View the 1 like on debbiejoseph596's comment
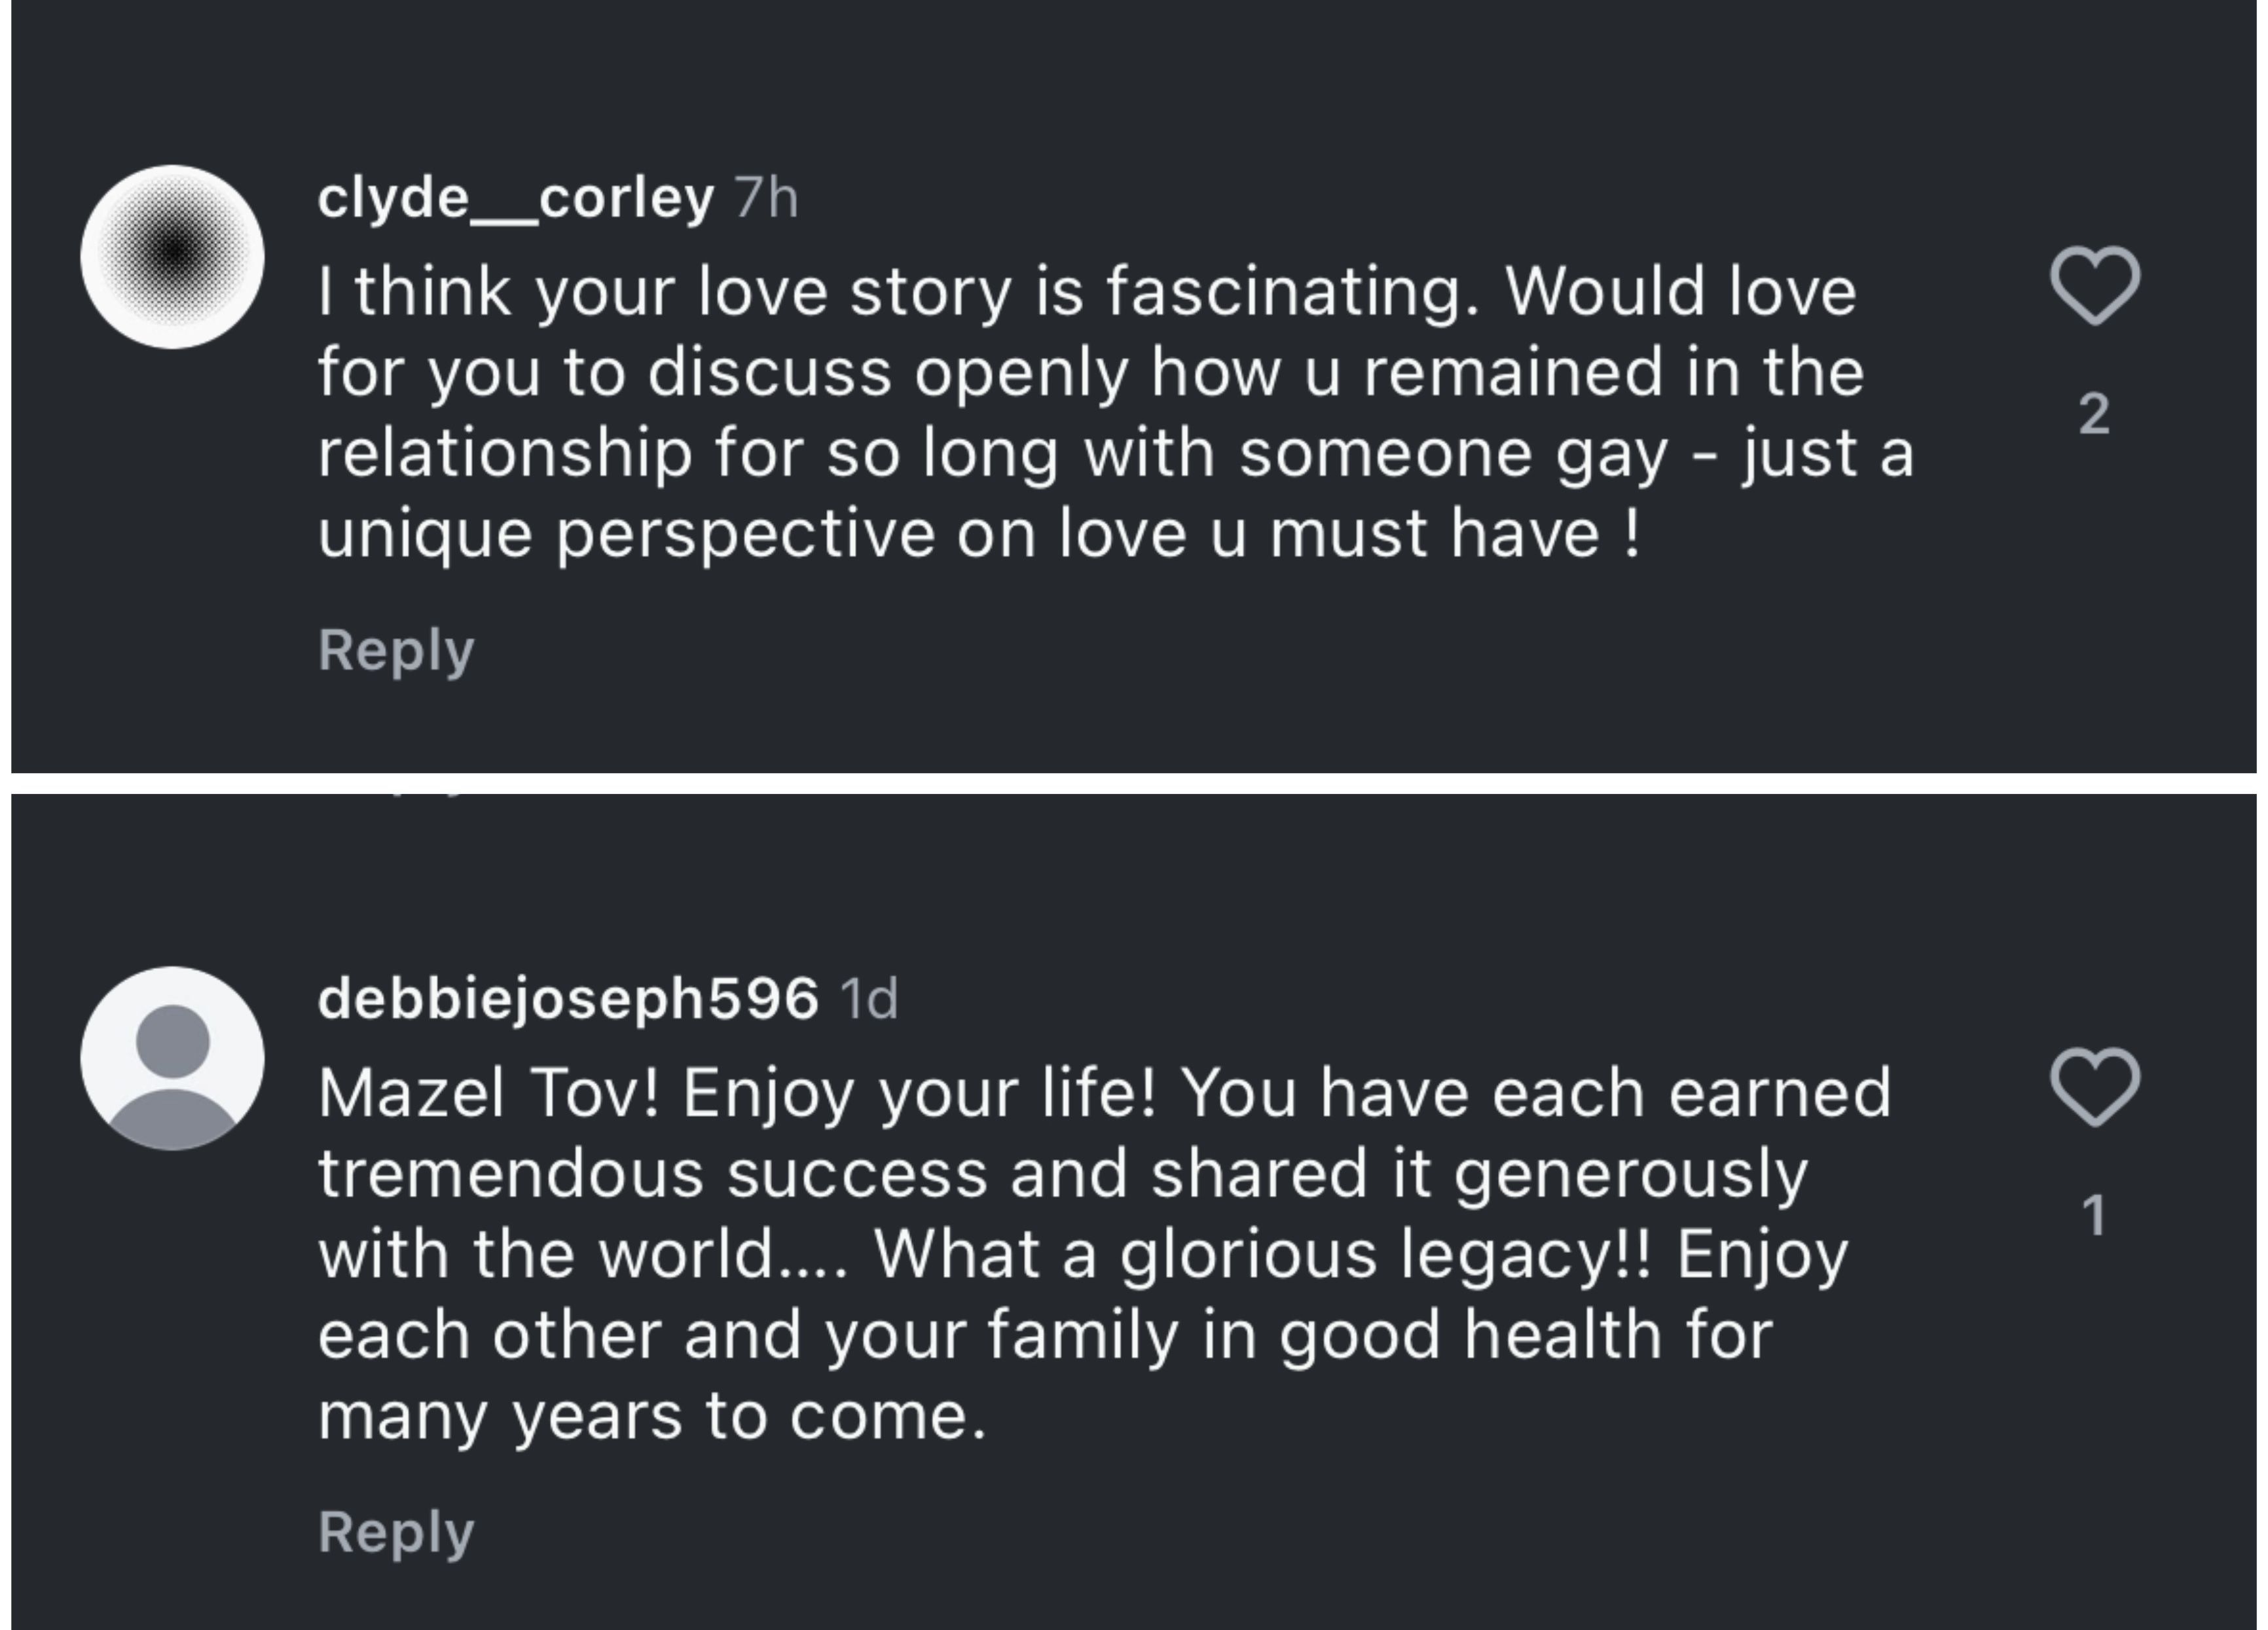Viewport: 2268px width, 1630px height. (2094, 1216)
